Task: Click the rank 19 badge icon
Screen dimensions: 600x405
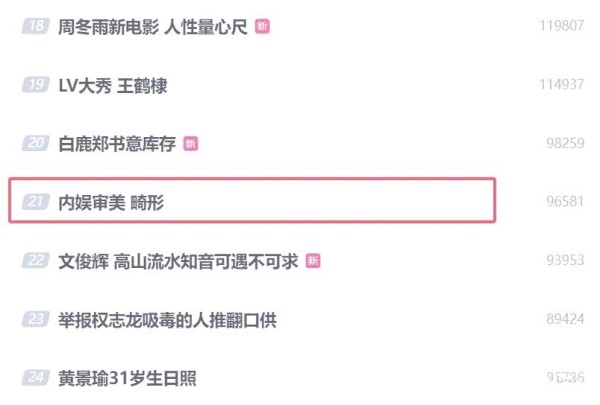Action: pyautogui.click(x=36, y=85)
